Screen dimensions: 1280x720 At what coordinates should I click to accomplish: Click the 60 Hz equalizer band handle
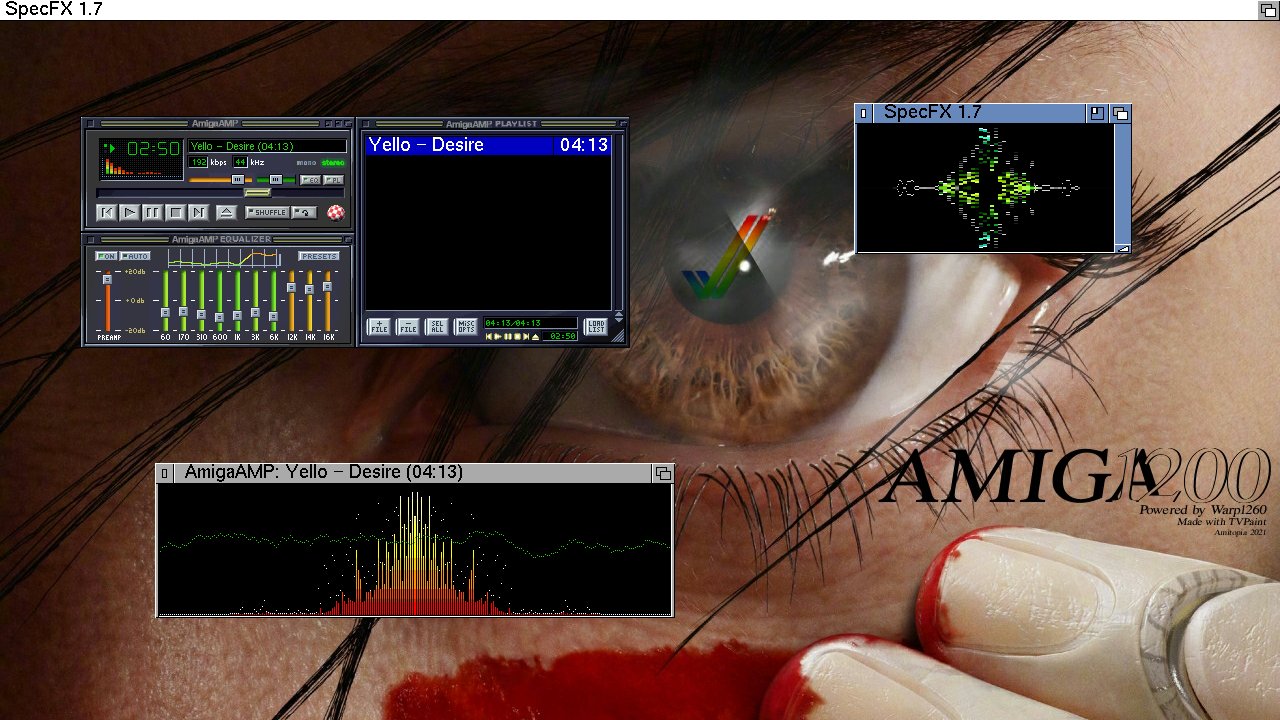point(165,313)
